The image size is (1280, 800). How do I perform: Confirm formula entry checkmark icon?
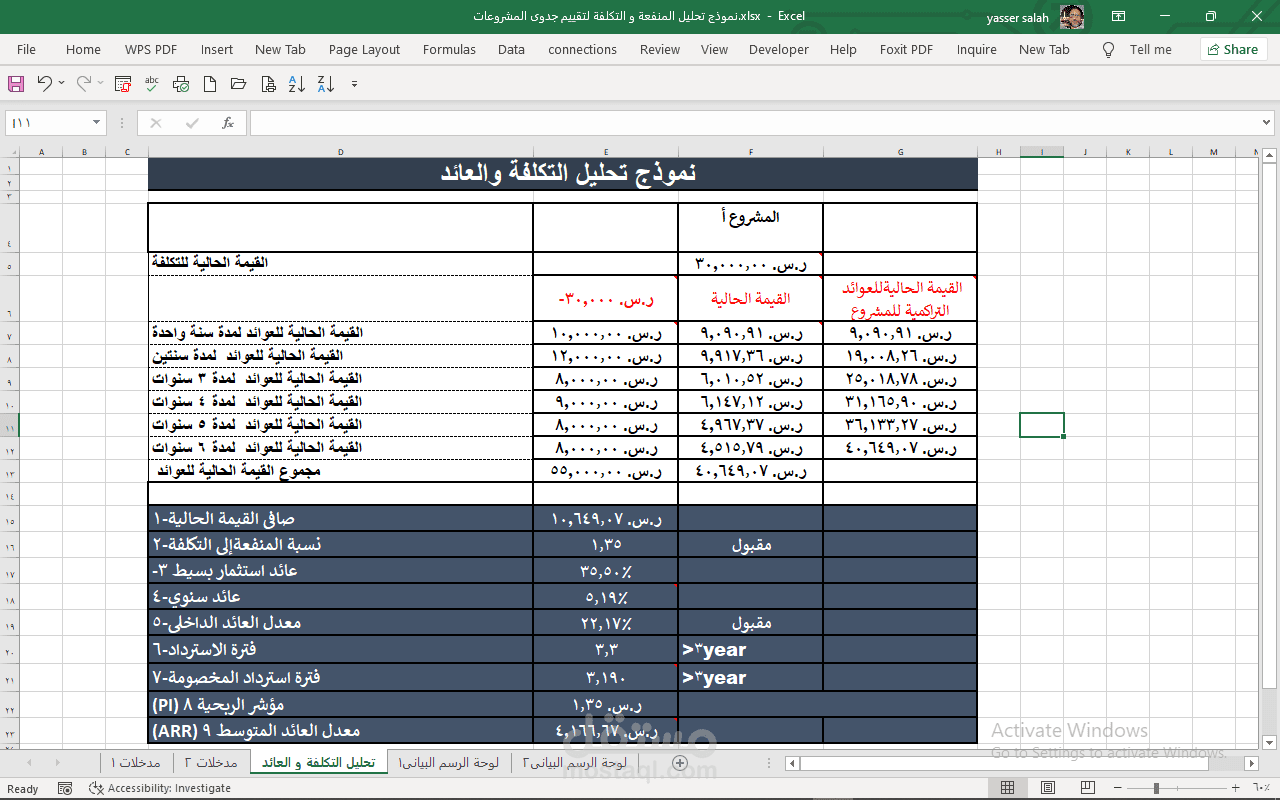coord(192,123)
